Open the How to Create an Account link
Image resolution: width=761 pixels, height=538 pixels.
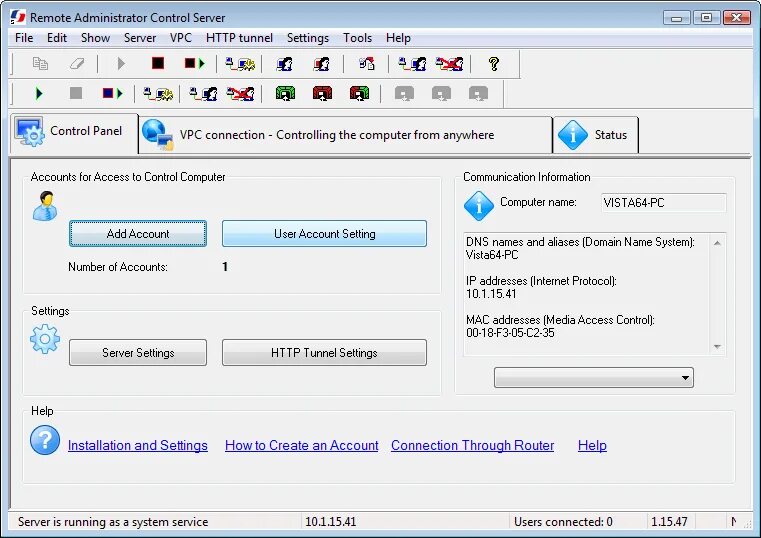[301, 445]
